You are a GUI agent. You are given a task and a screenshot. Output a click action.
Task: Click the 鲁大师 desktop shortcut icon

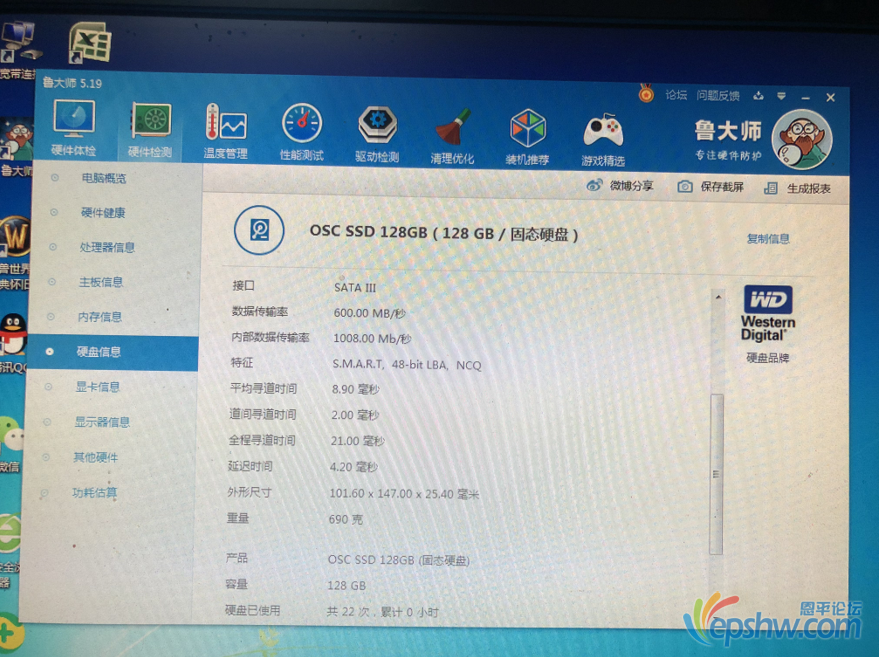(17, 140)
